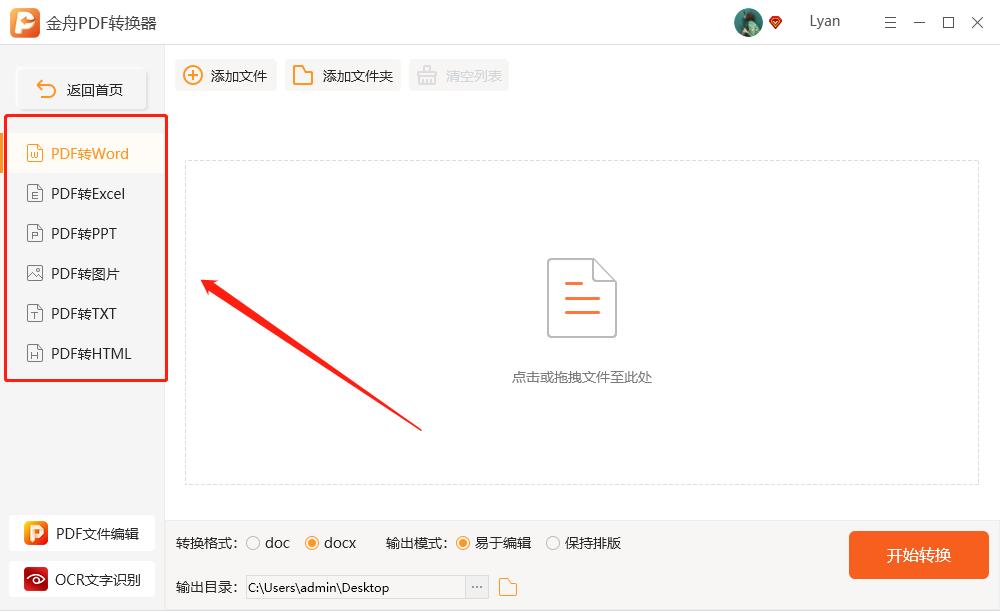Click the 开始转换 button
This screenshot has height=613, width=1000.
click(x=918, y=555)
